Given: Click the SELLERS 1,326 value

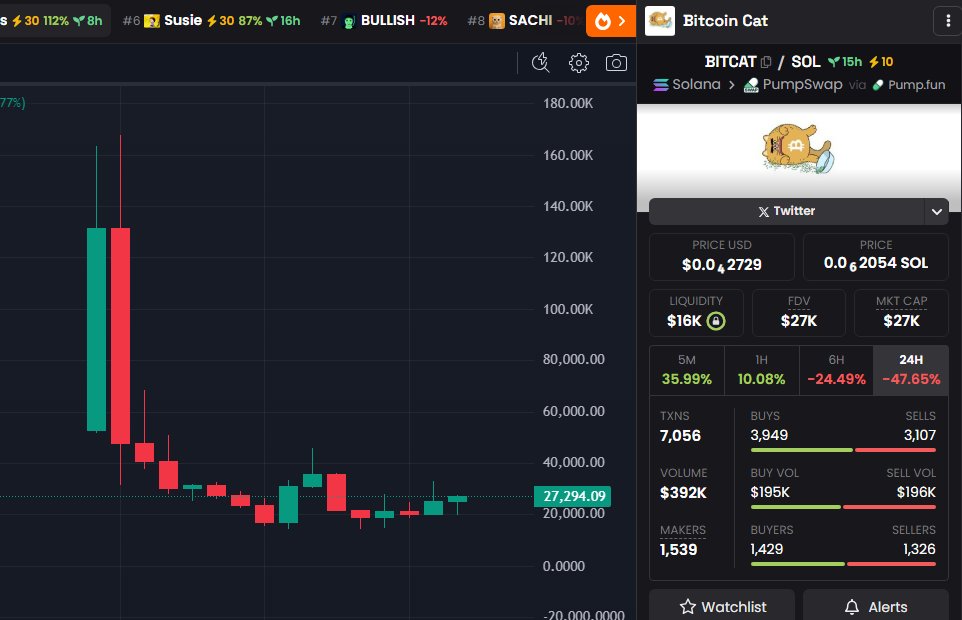Looking at the screenshot, I should tap(919, 549).
